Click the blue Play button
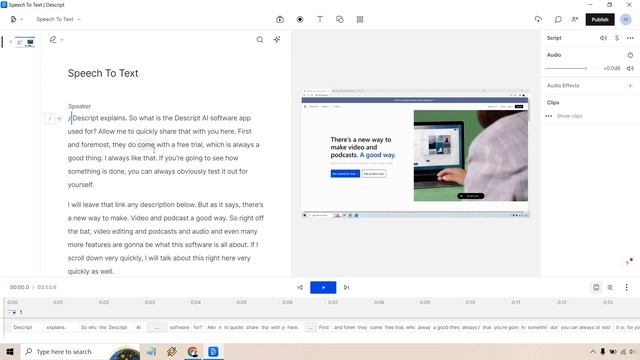 click(323, 287)
